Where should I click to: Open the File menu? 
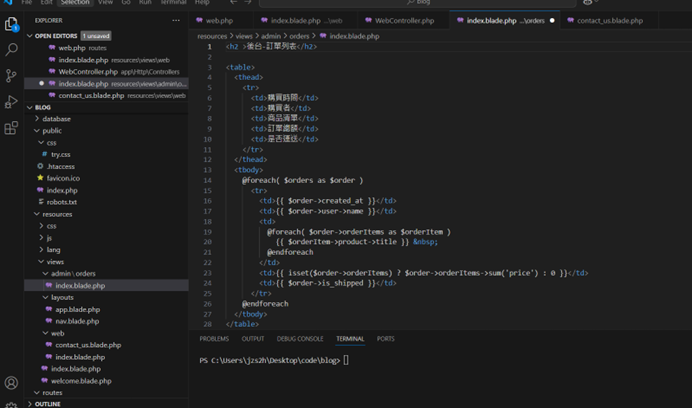27,2
